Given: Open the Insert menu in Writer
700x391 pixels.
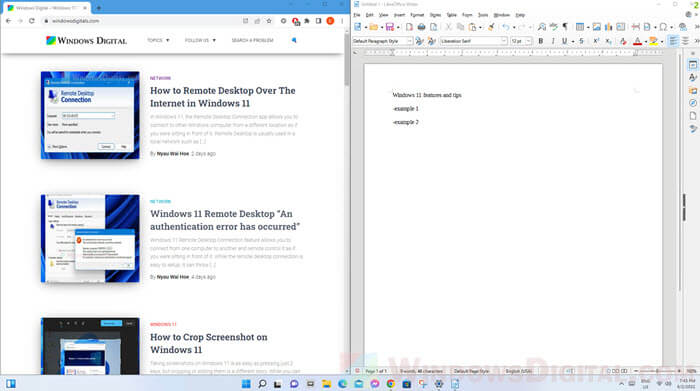Looking at the screenshot, I should (399, 15).
